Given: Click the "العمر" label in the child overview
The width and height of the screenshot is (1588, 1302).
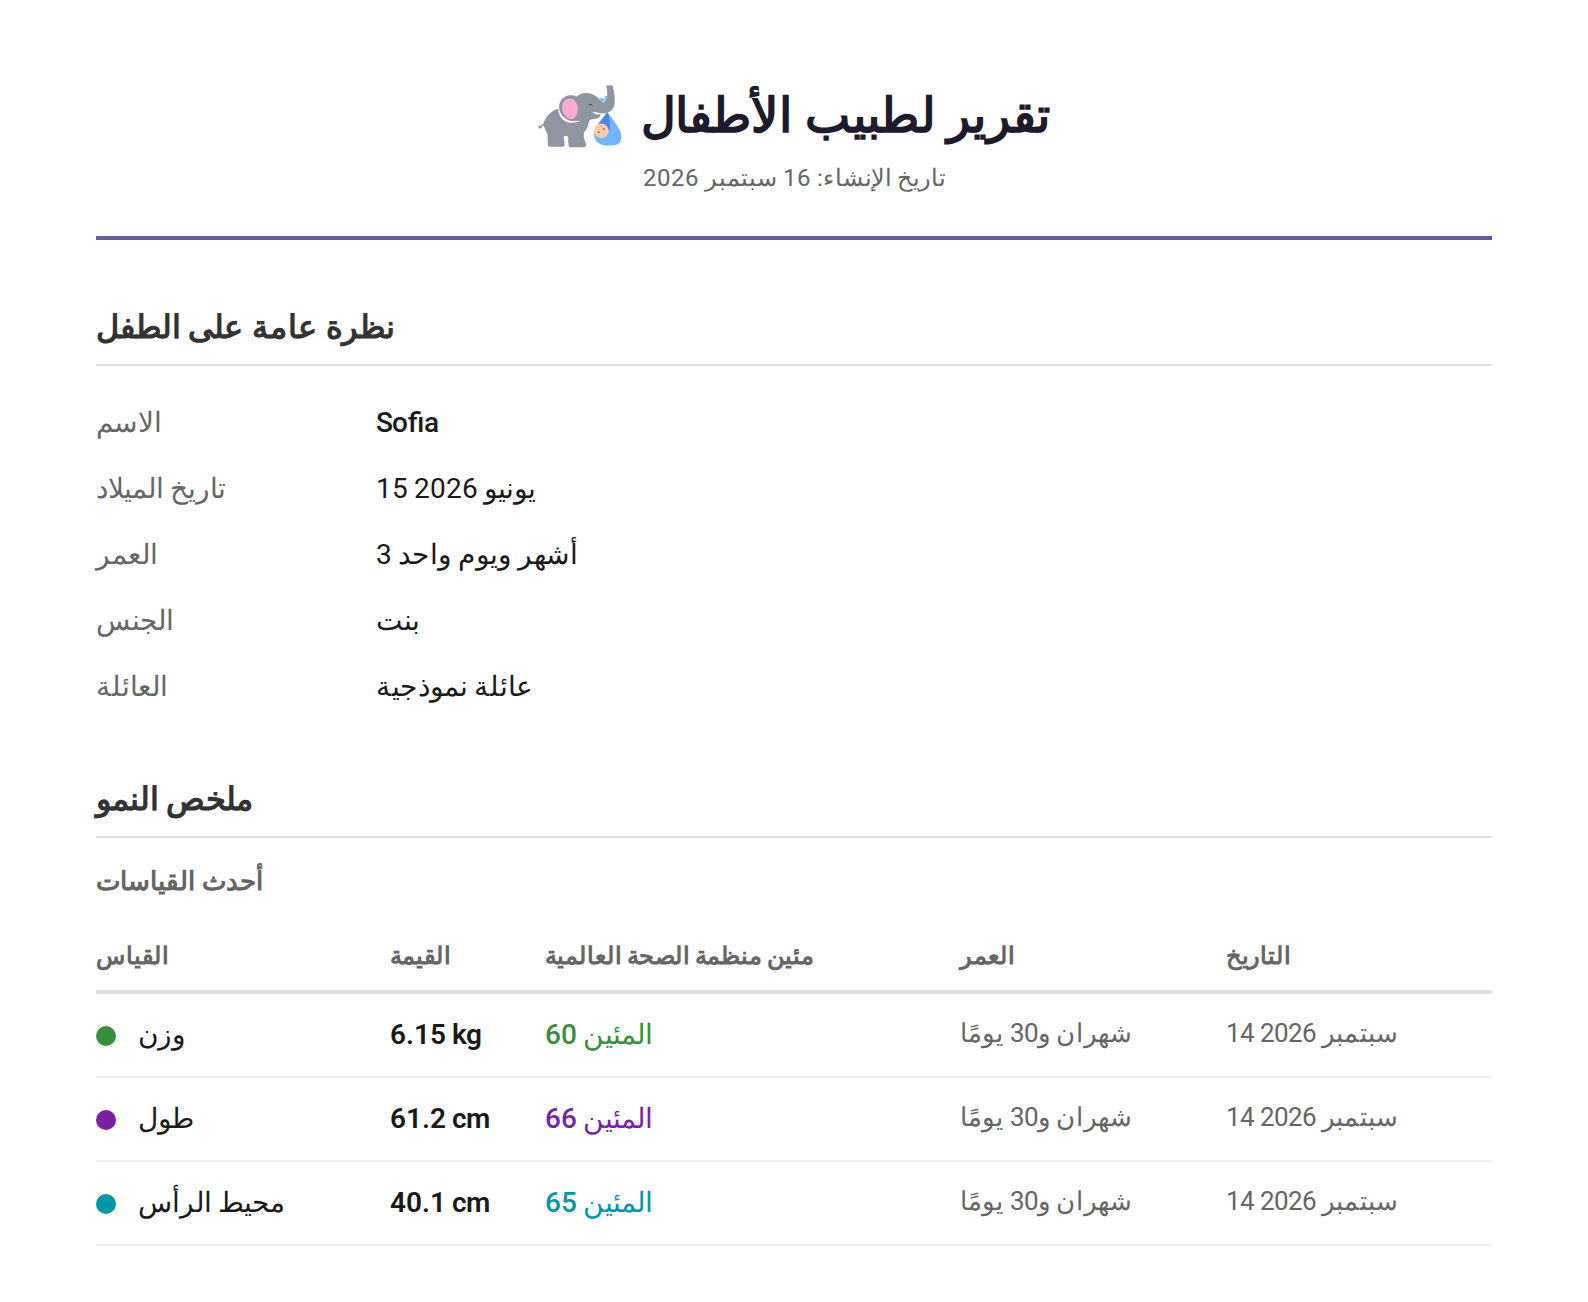Looking at the screenshot, I should (x=126, y=555).
